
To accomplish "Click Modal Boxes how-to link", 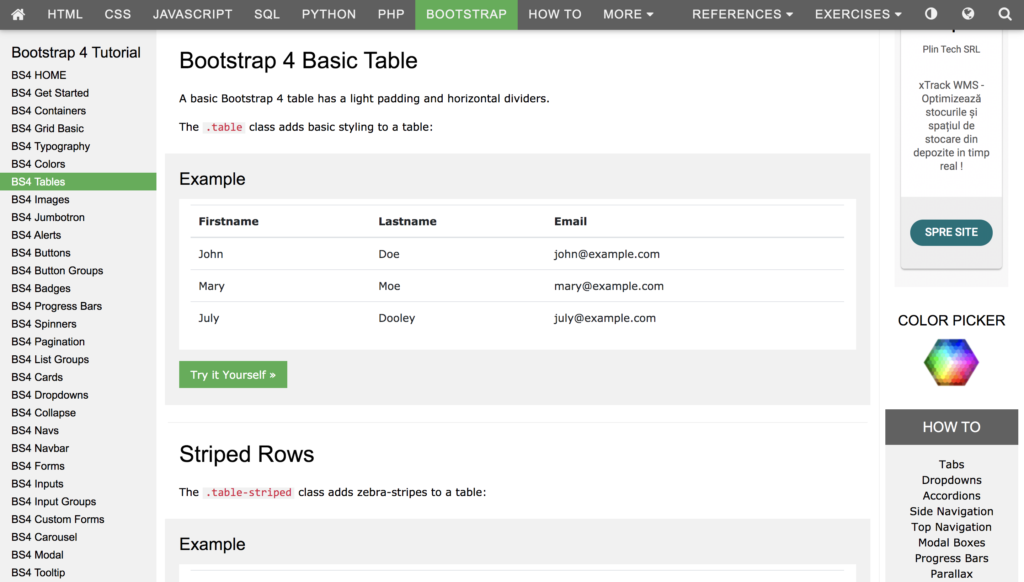I will 951,543.
